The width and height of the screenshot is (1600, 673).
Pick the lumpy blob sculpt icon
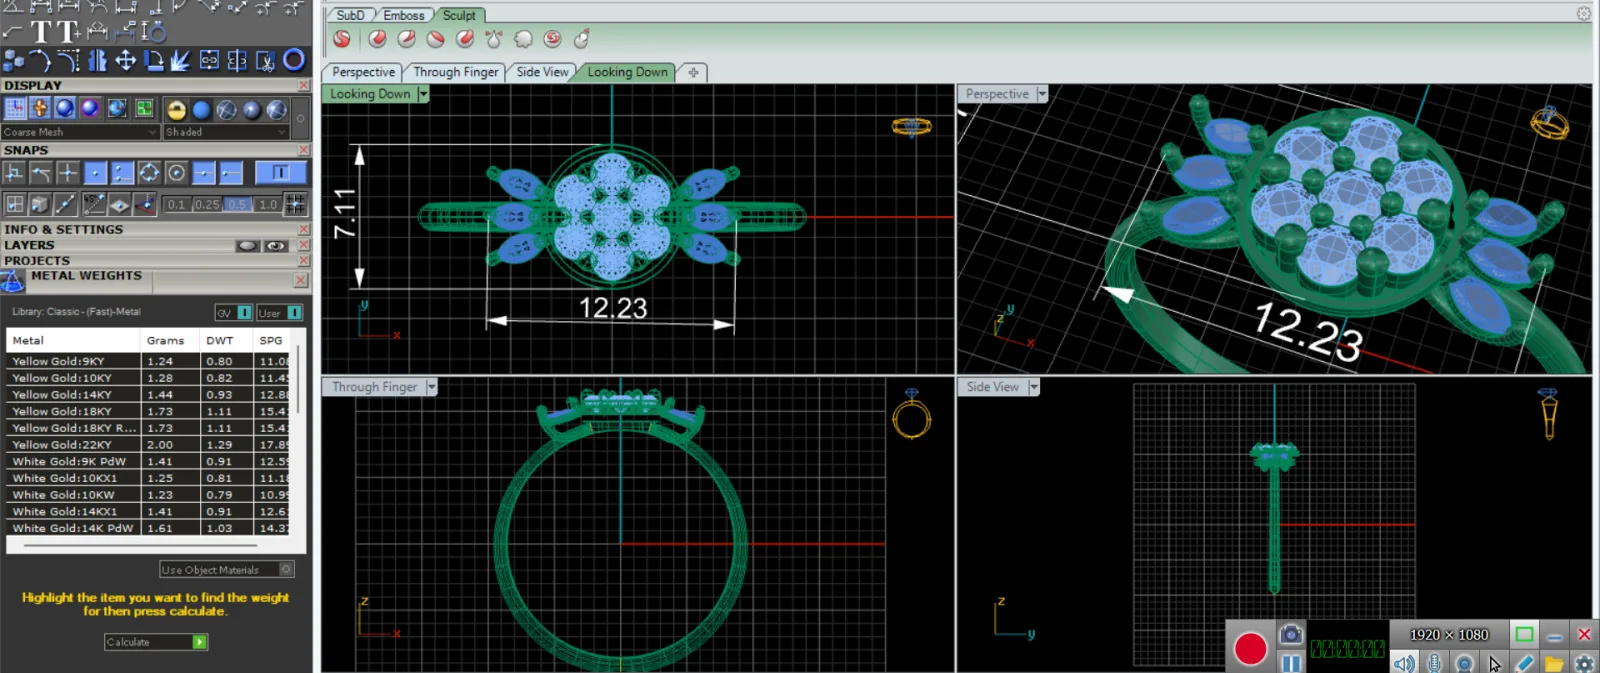pyautogui.click(x=523, y=39)
